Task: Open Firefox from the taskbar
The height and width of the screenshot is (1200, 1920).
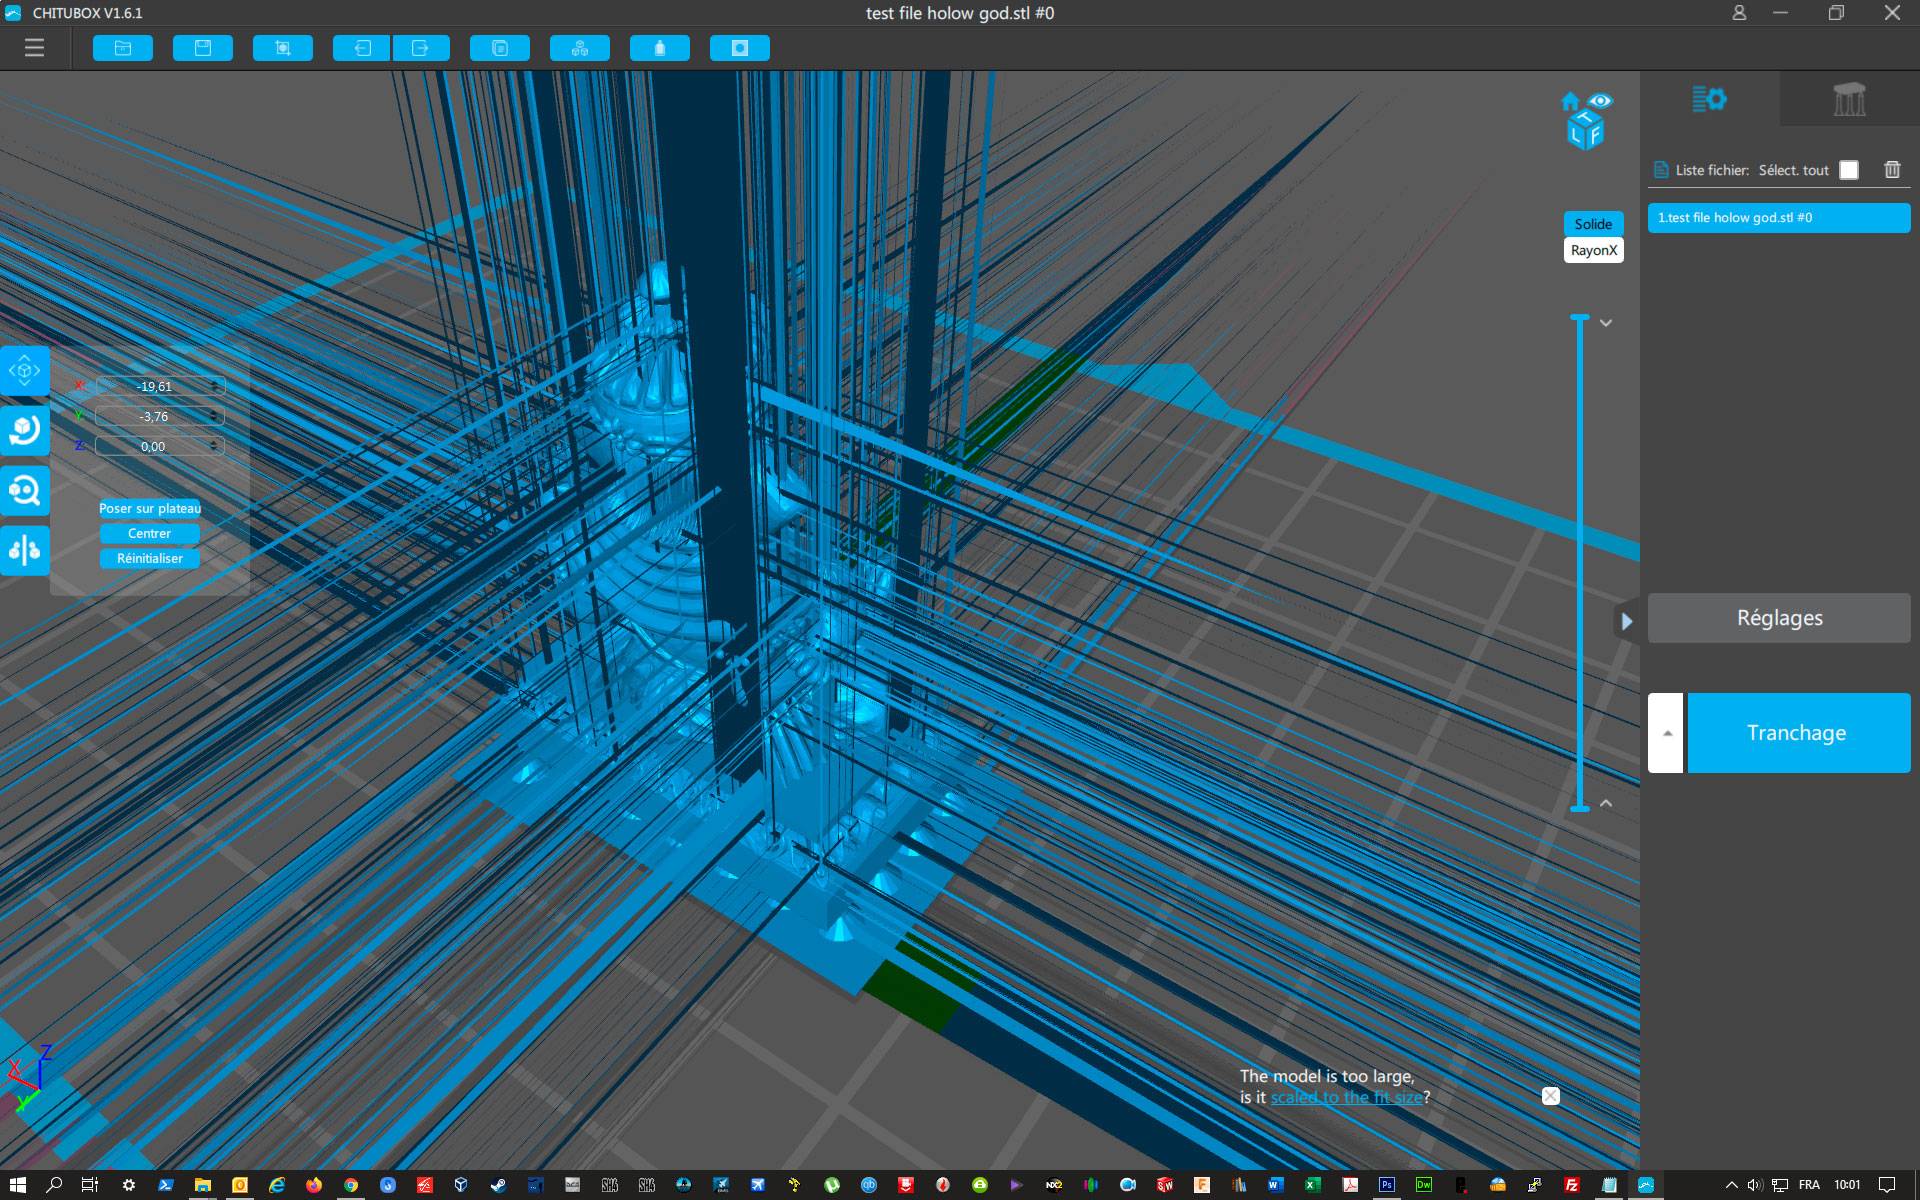Action: tap(314, 1185)
